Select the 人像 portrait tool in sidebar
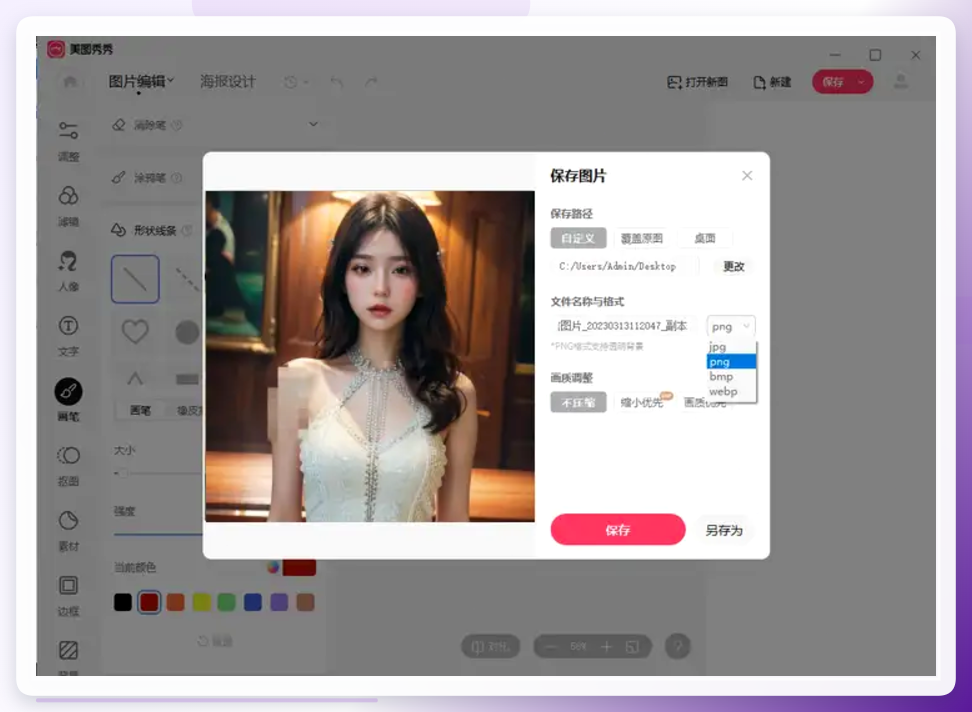This screenshot has height=712, width=972. coord(68,271)
